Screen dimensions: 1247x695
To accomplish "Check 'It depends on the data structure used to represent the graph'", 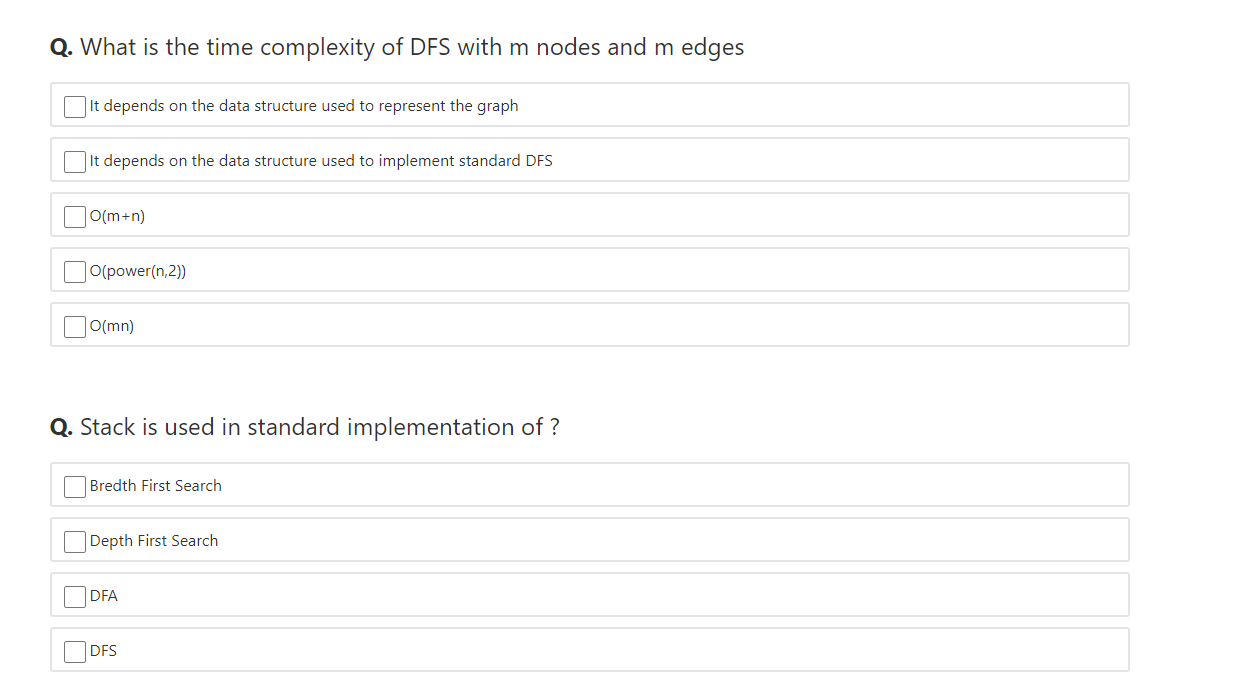I will [74, 106].
